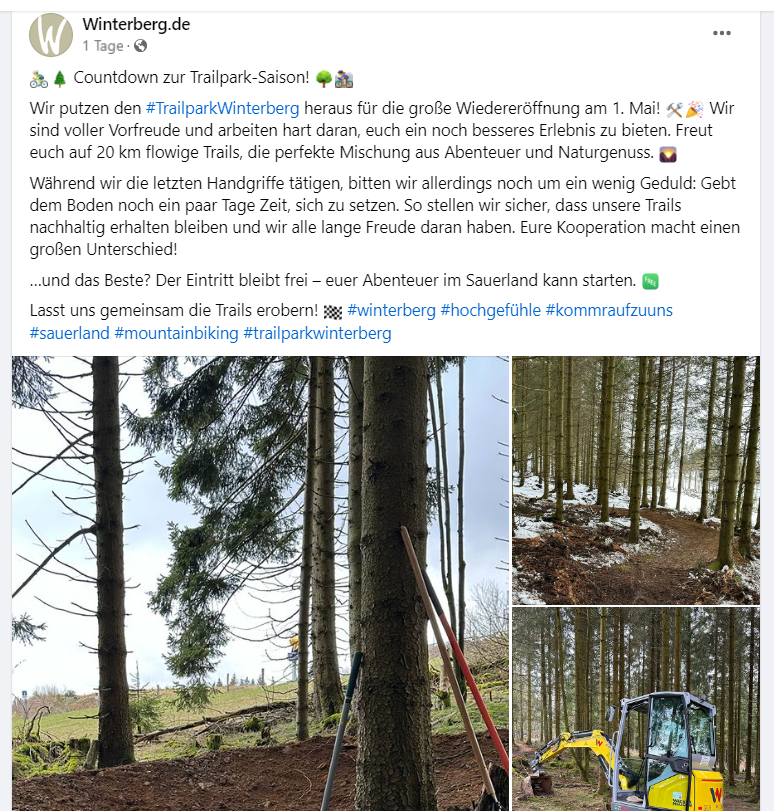
Task: Click the "1 Tage" post timestamp
Action: pyautogui.click(x=103, y=46)
